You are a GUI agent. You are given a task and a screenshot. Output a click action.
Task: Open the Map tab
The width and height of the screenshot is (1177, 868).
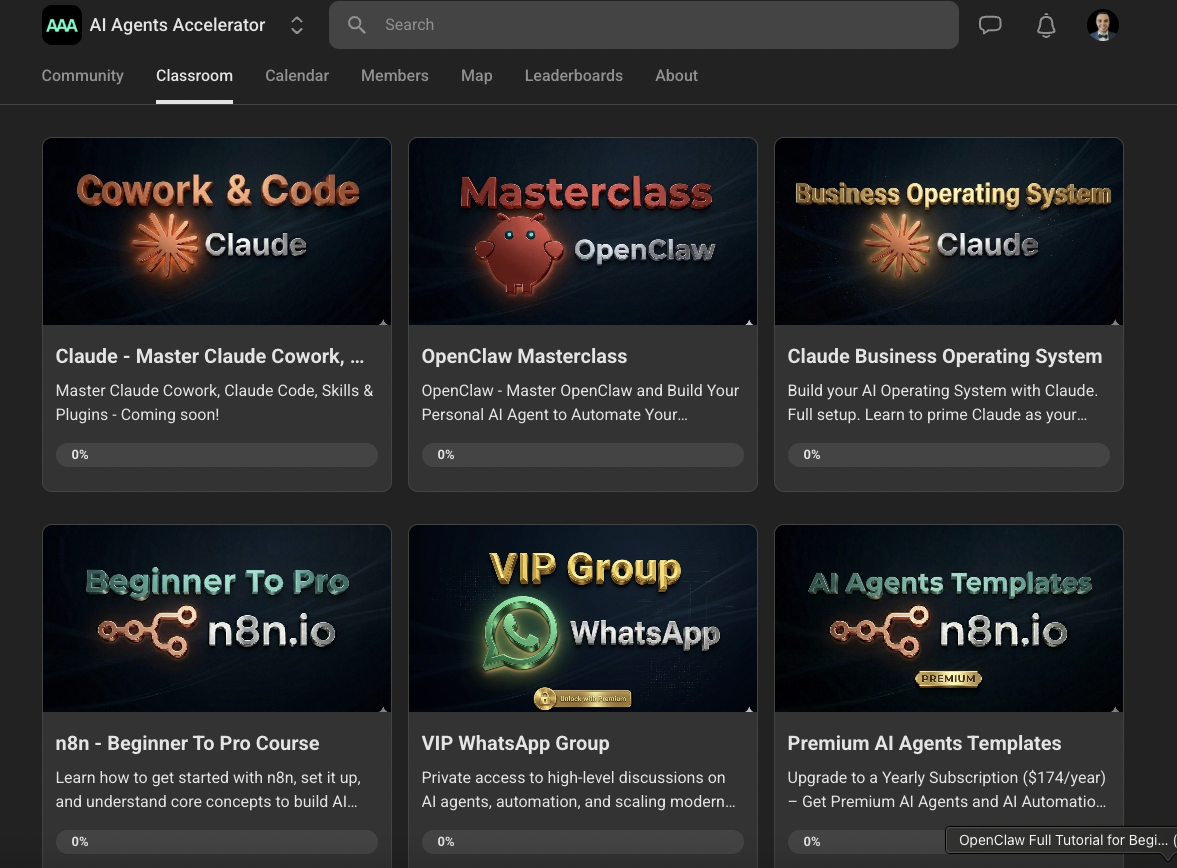click(477, 76)
